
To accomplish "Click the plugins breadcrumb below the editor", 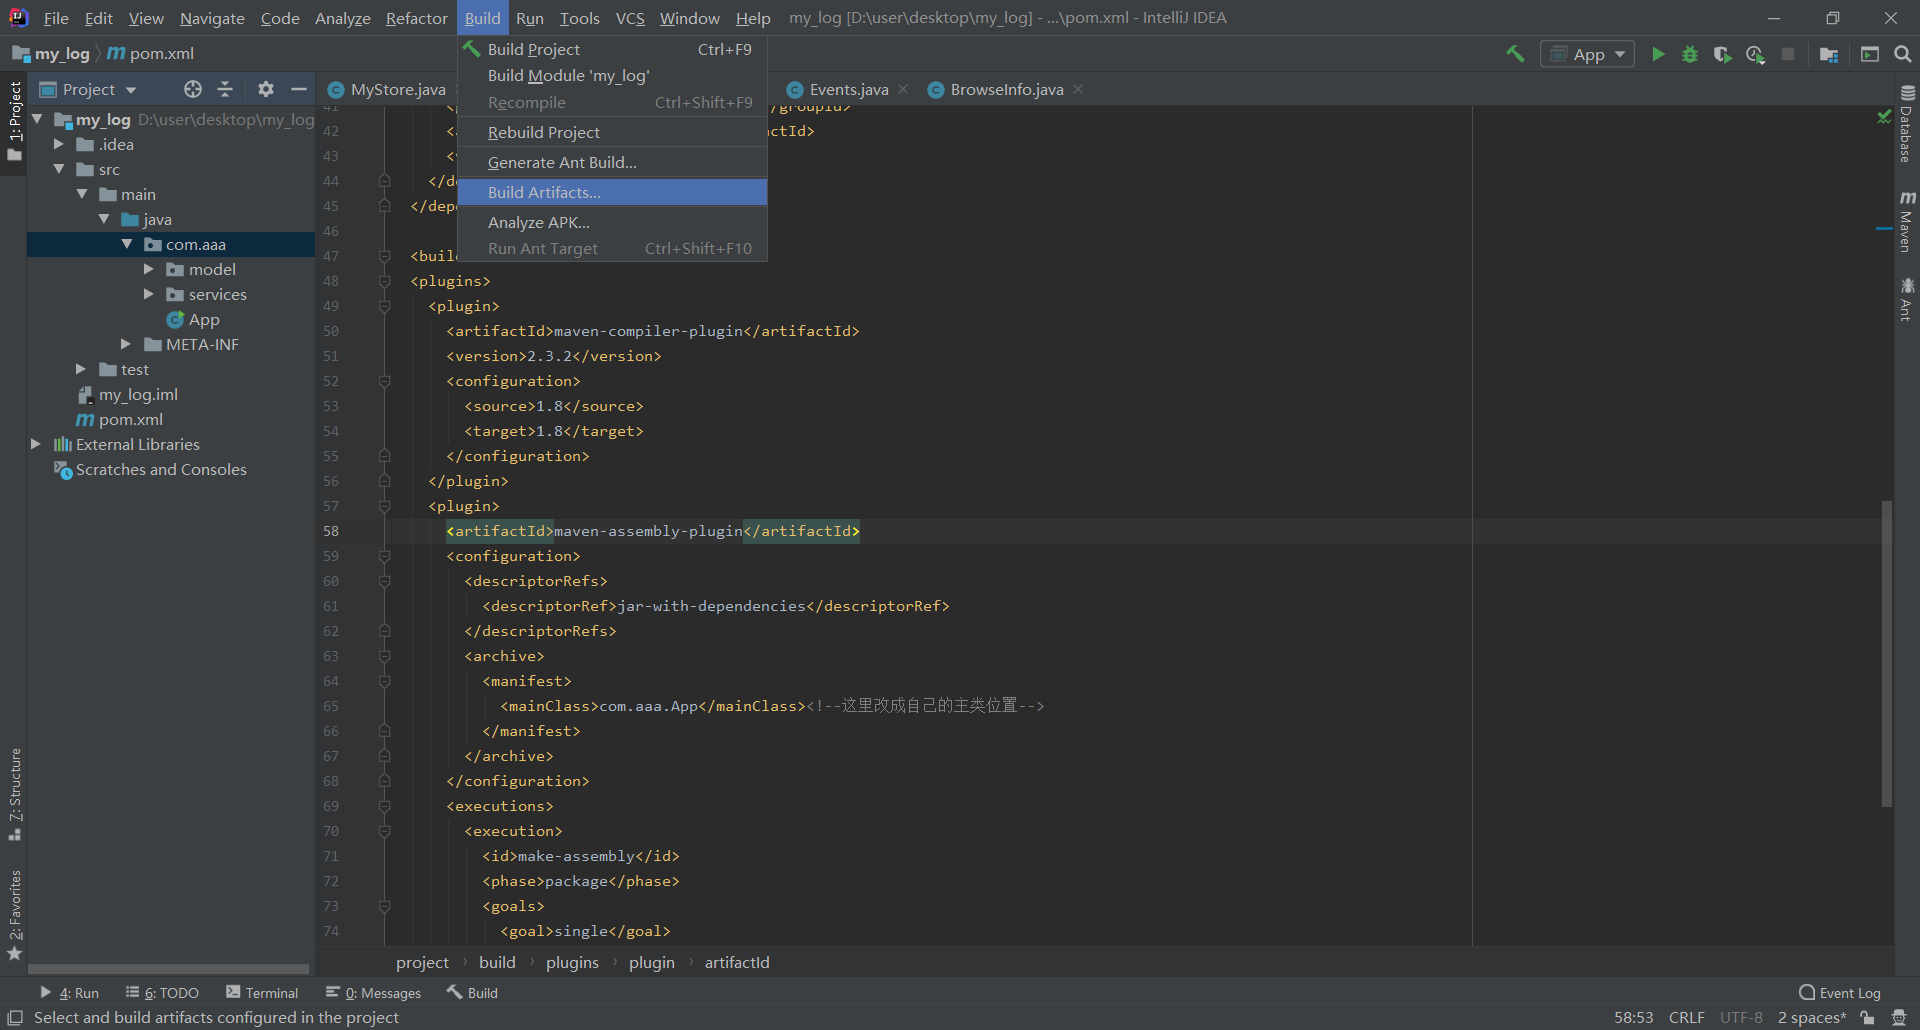I will (x=572, y=962).
